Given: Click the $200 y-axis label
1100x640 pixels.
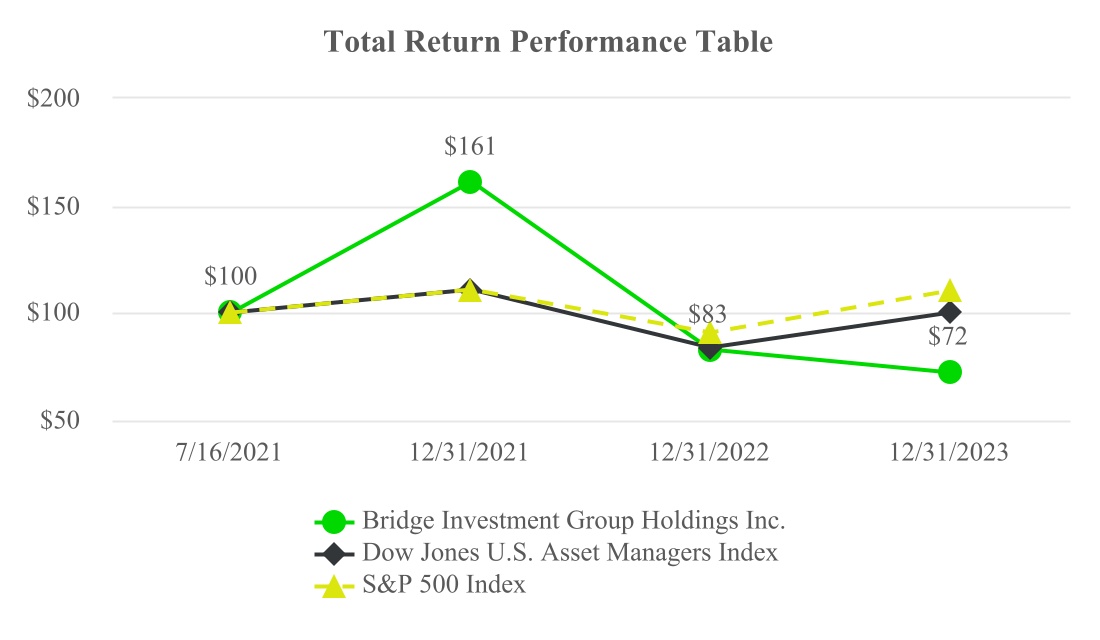Looking at the screenshot, I should click(x=67, y=99).
